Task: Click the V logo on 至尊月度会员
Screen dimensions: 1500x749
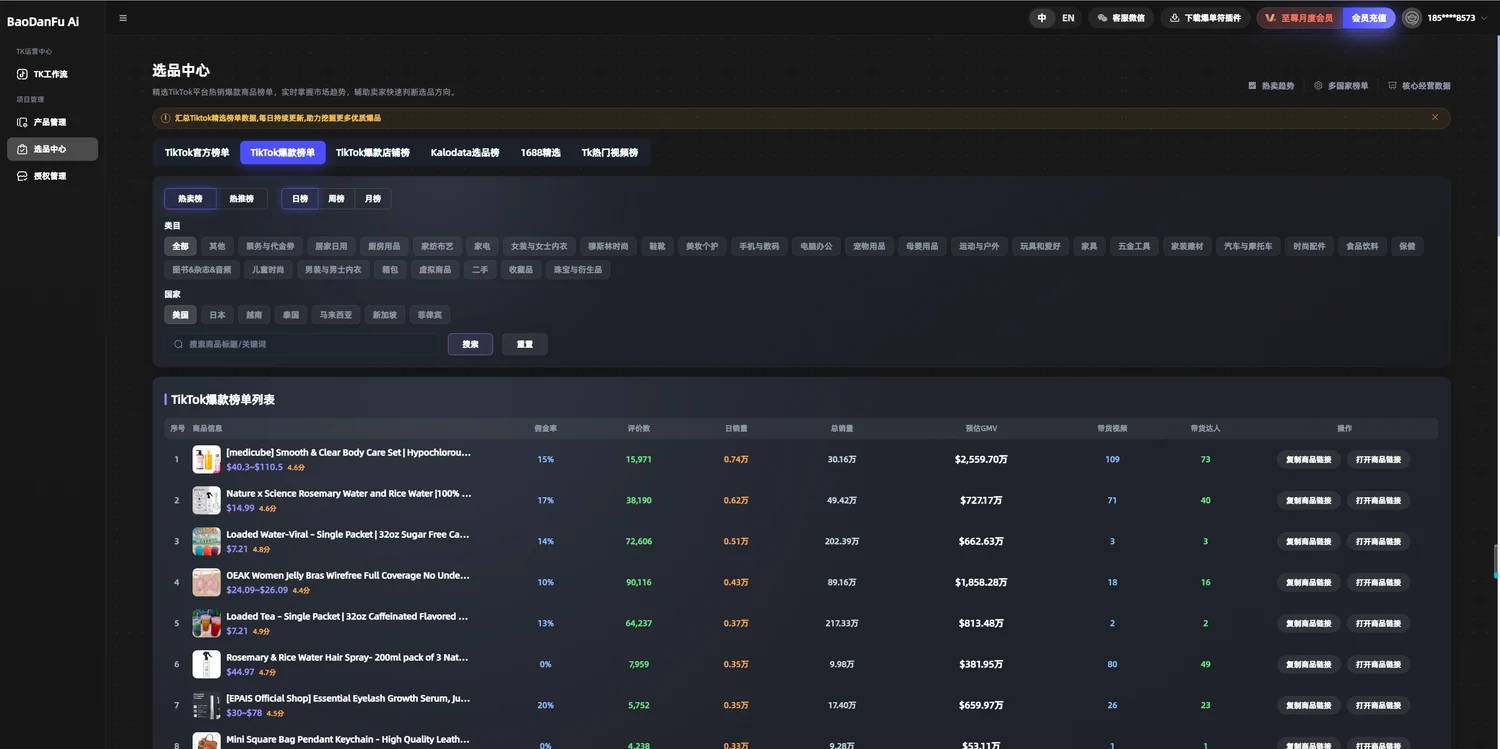Action: (1270, 18)
